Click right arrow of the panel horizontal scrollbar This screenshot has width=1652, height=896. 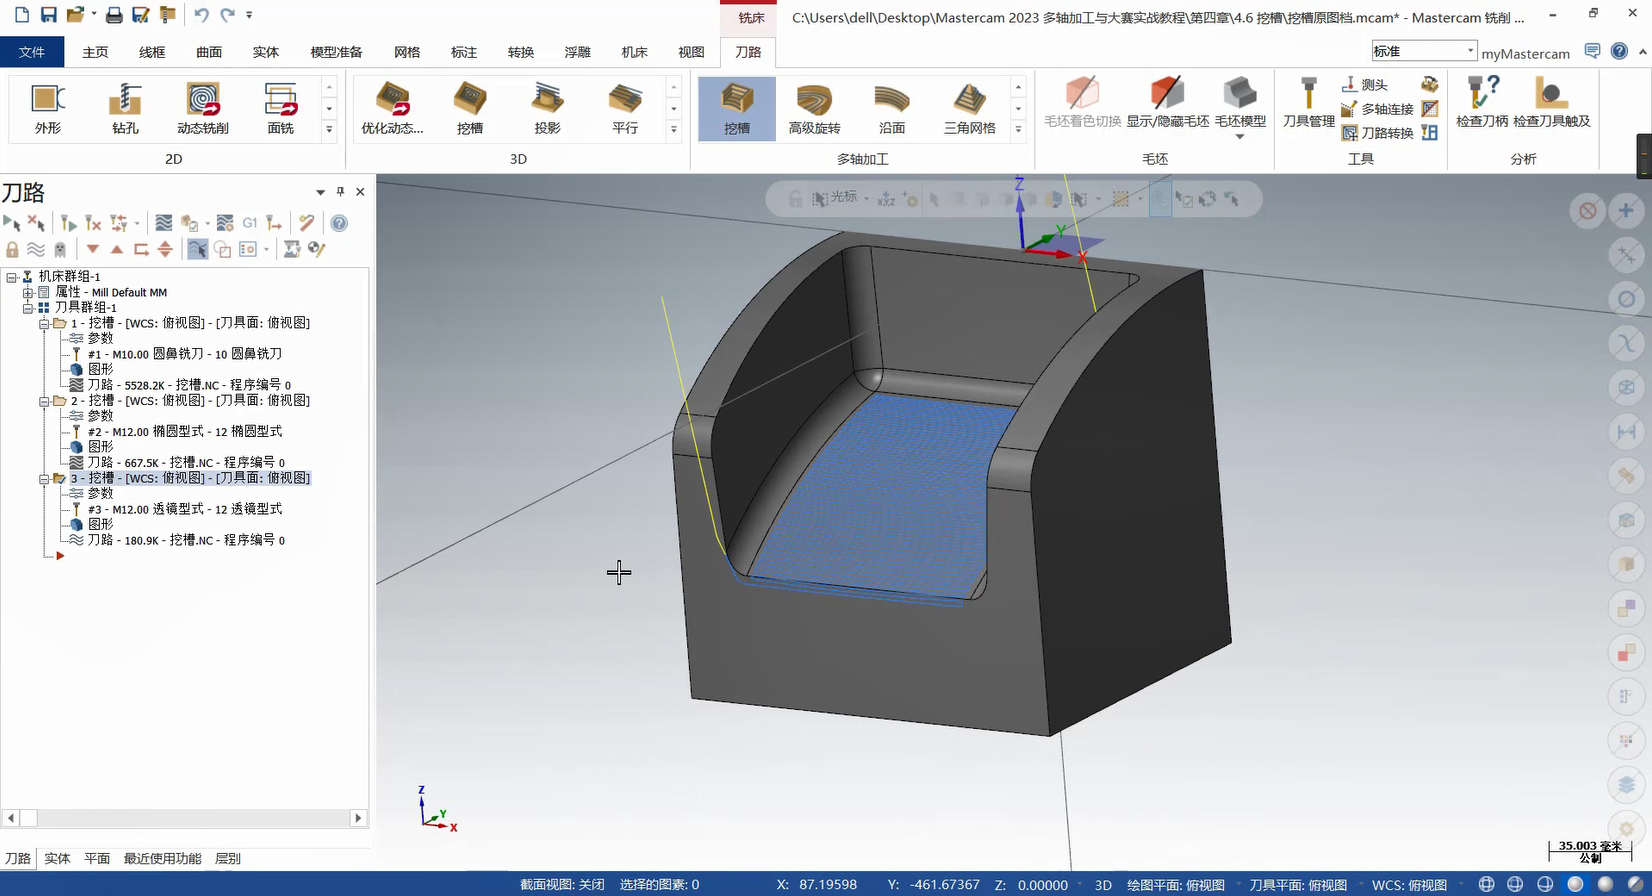coord(358,818)
